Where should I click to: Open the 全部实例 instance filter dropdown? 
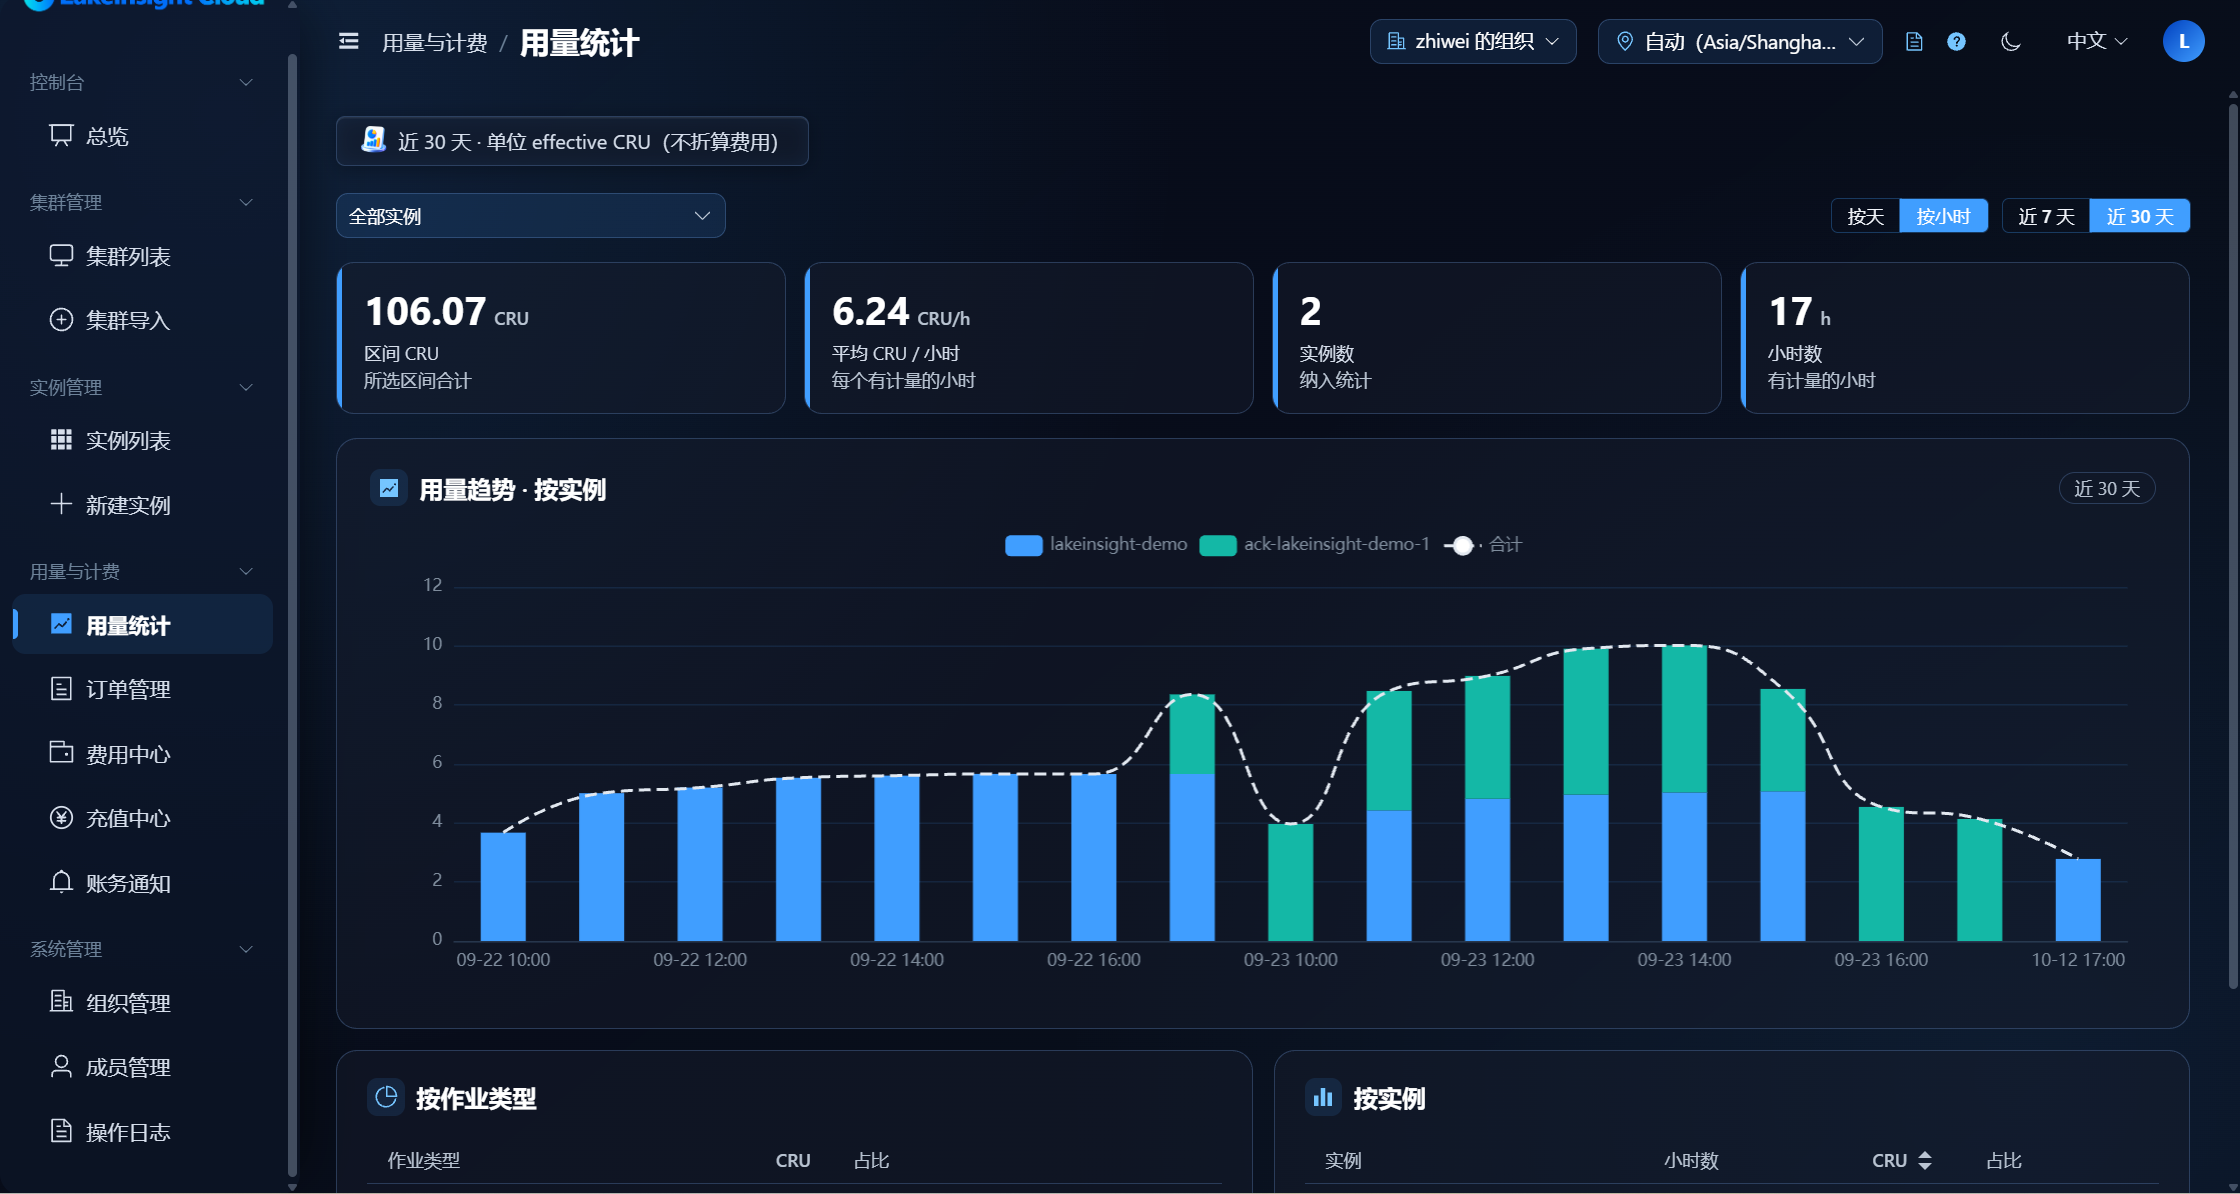[530, 216]
